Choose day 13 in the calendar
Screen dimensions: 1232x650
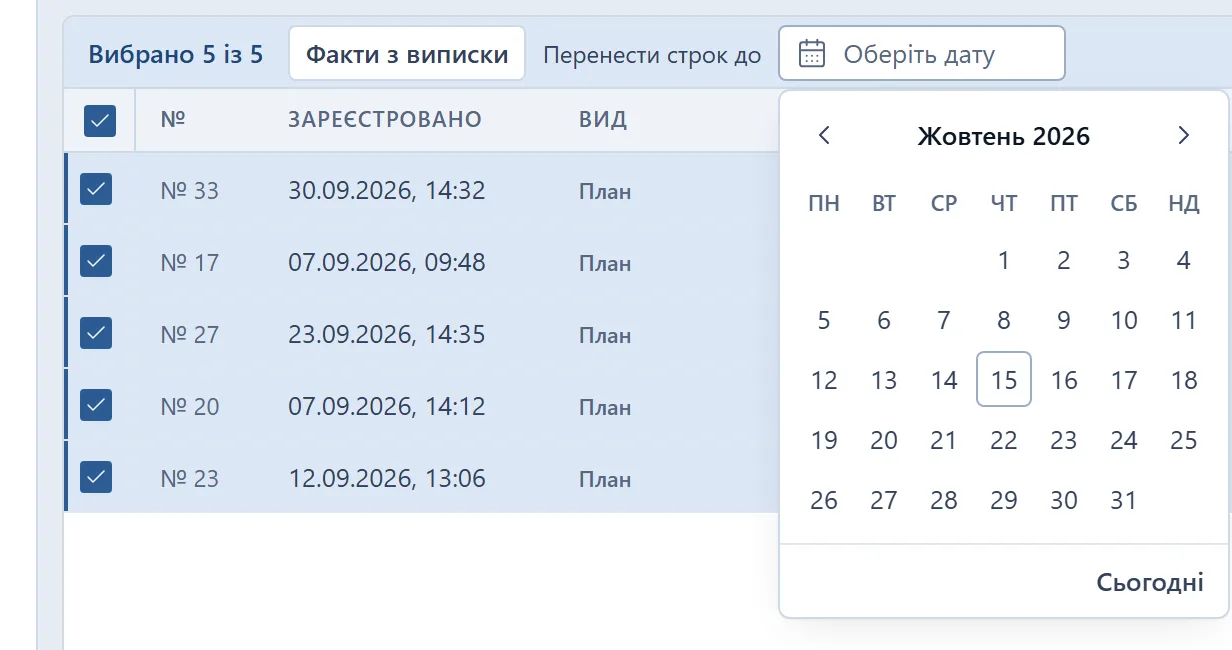[x=884, y=380]
